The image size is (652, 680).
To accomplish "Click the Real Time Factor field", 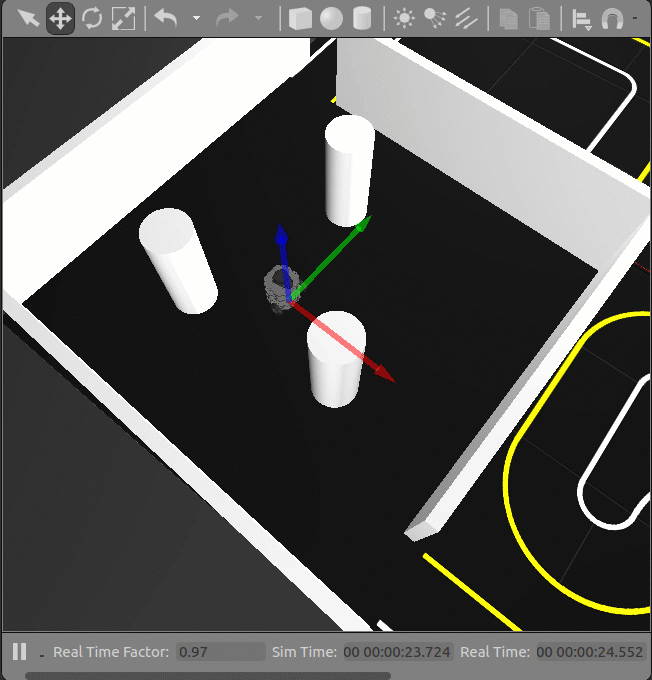I will point(220,652).
